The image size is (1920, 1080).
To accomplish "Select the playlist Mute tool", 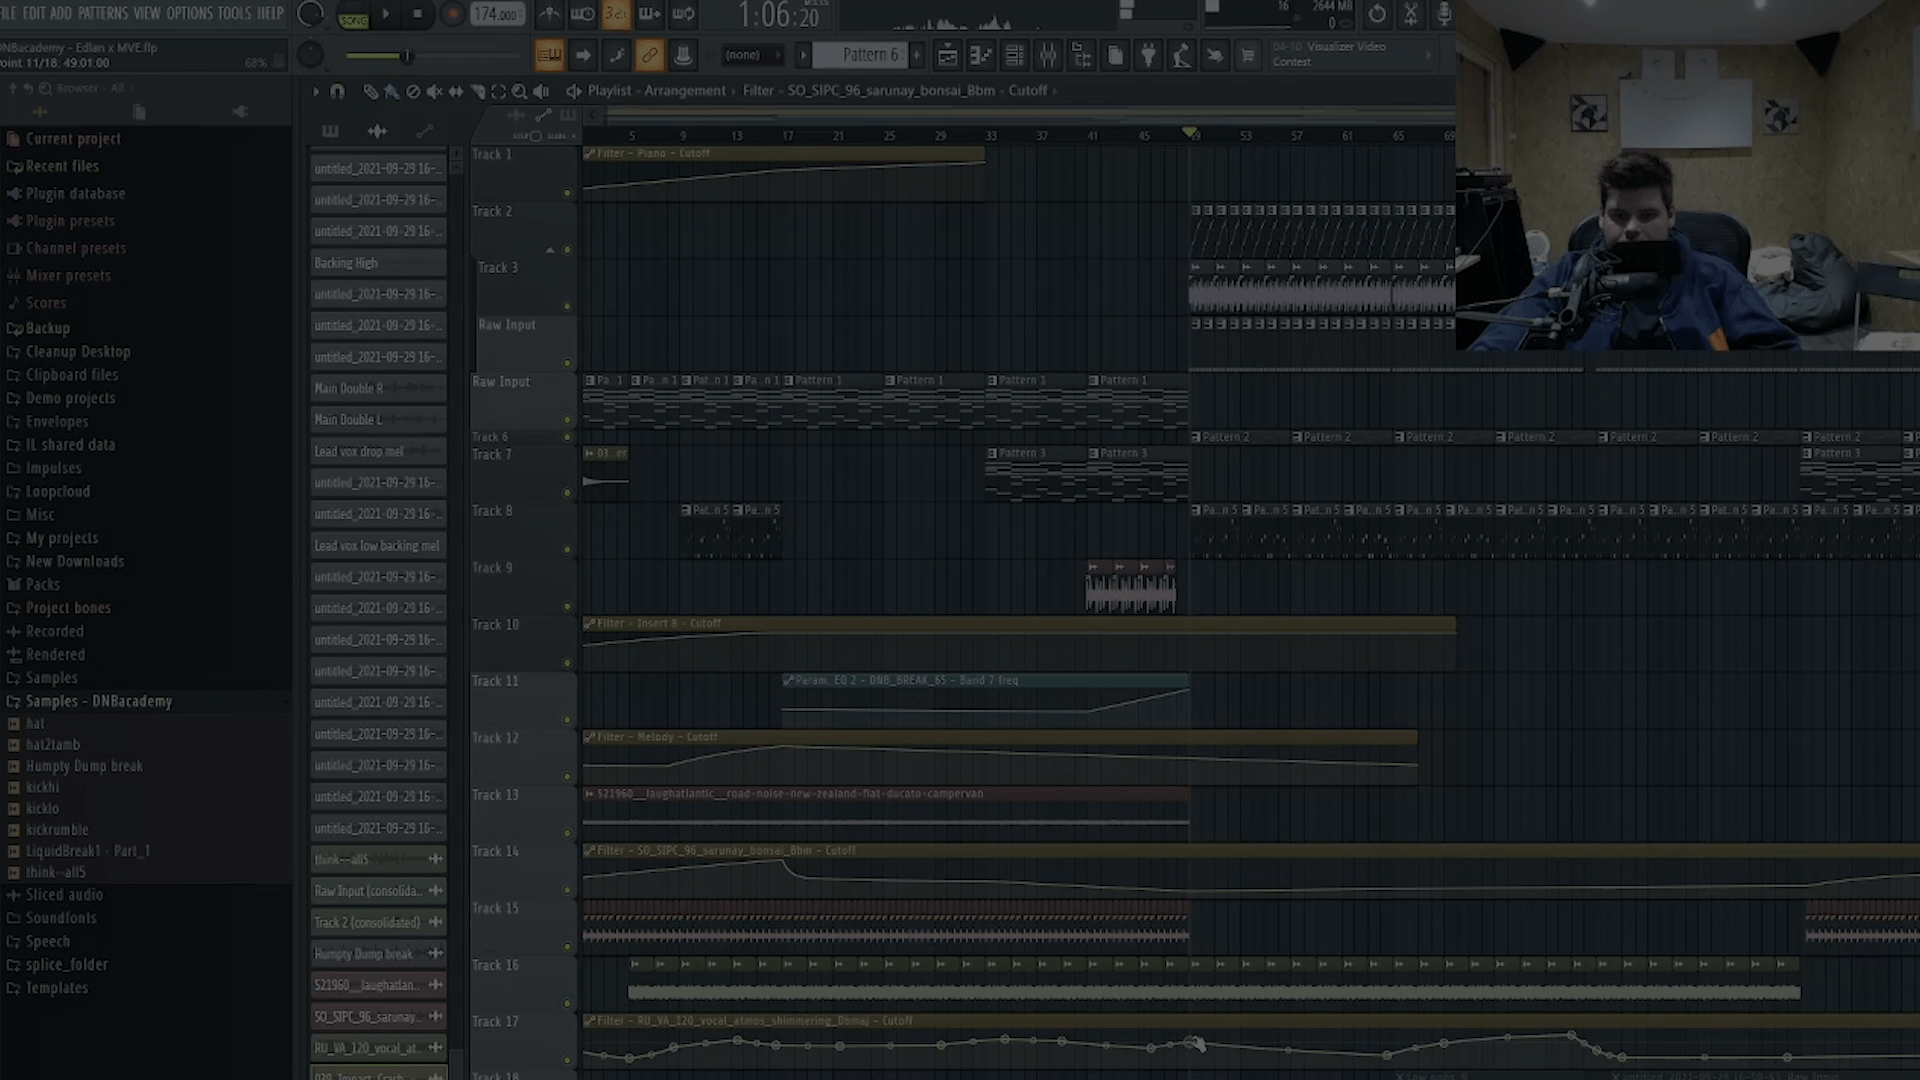I will tap(434, 91).
